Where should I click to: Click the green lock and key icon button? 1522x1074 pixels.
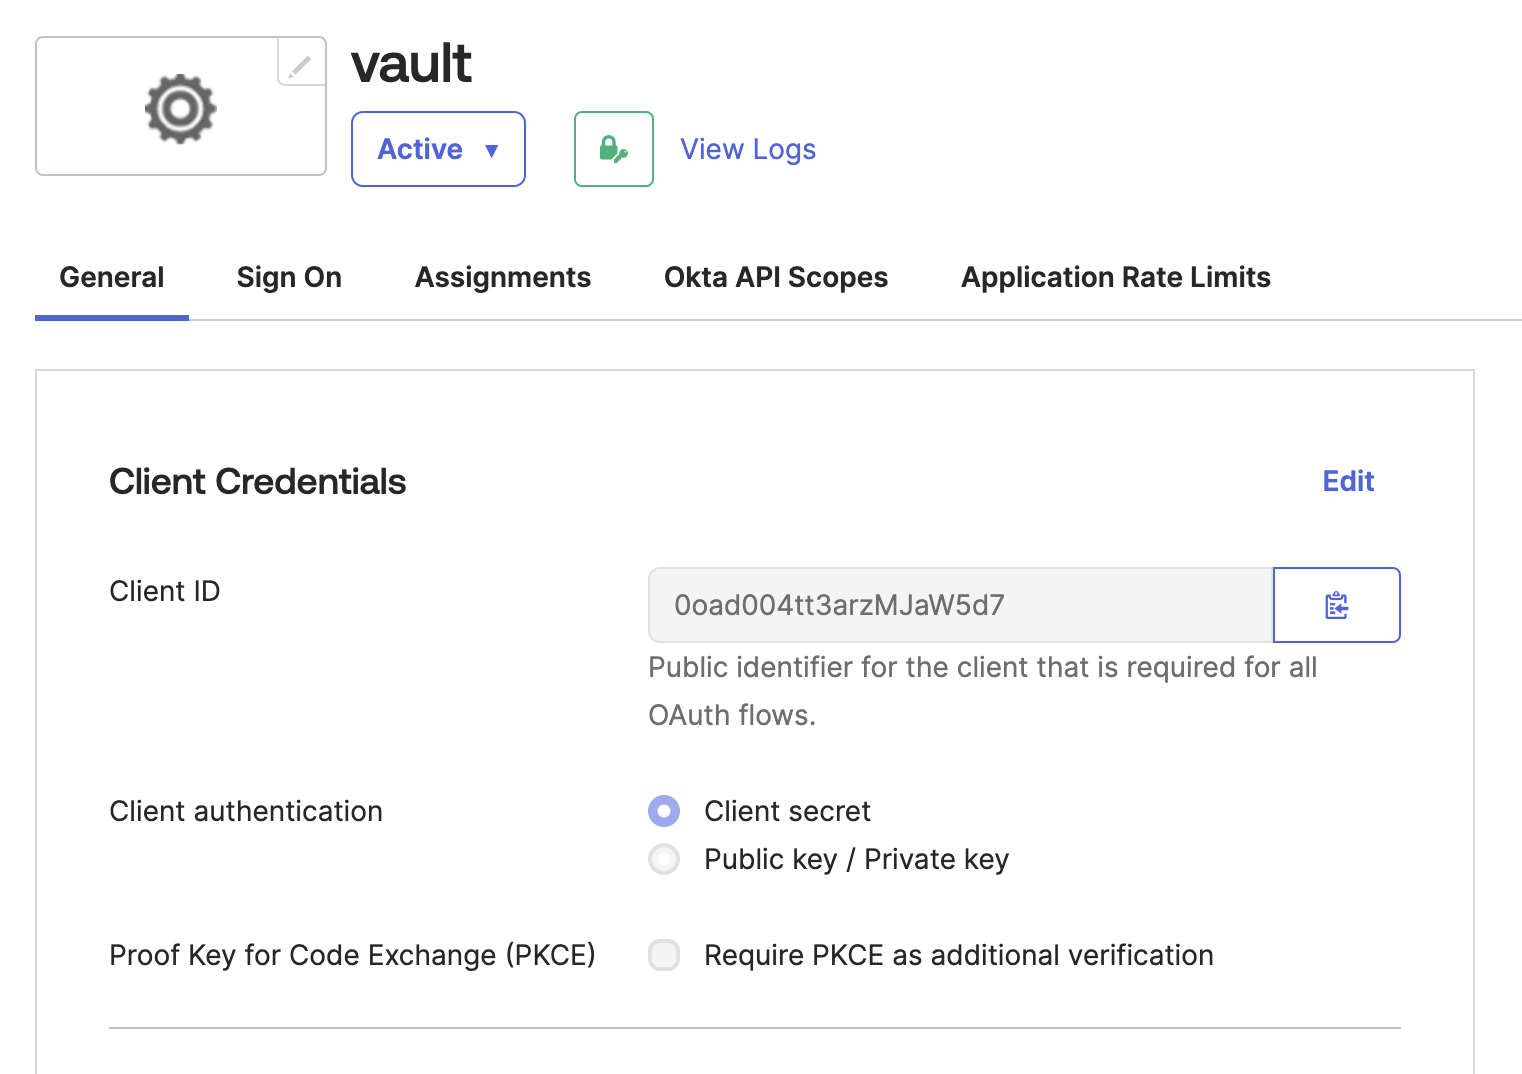point(614,149)
